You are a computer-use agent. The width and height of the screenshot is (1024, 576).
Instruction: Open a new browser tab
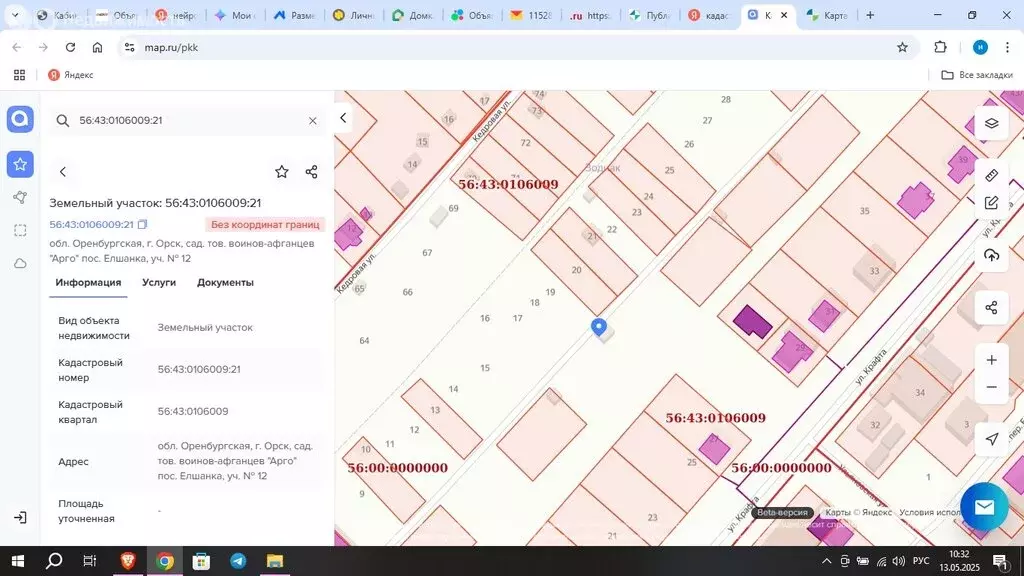[x=870, y=15]
